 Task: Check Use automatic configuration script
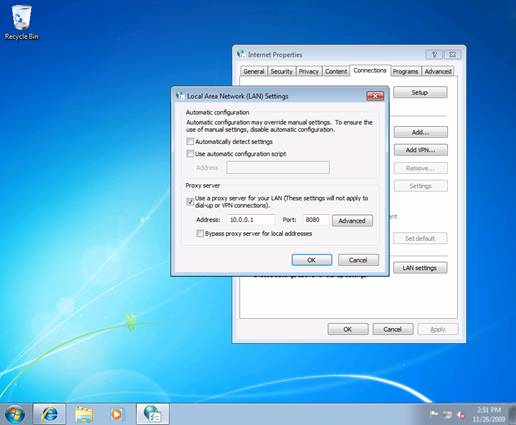click(190, 154)
